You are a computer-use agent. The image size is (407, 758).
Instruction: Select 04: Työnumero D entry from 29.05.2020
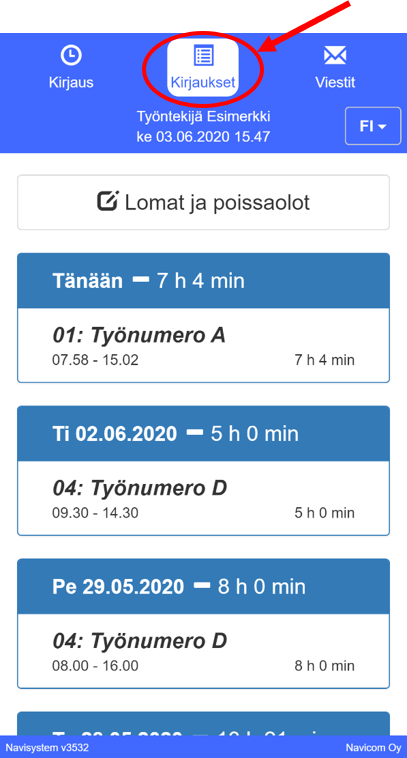coord(204,651)
